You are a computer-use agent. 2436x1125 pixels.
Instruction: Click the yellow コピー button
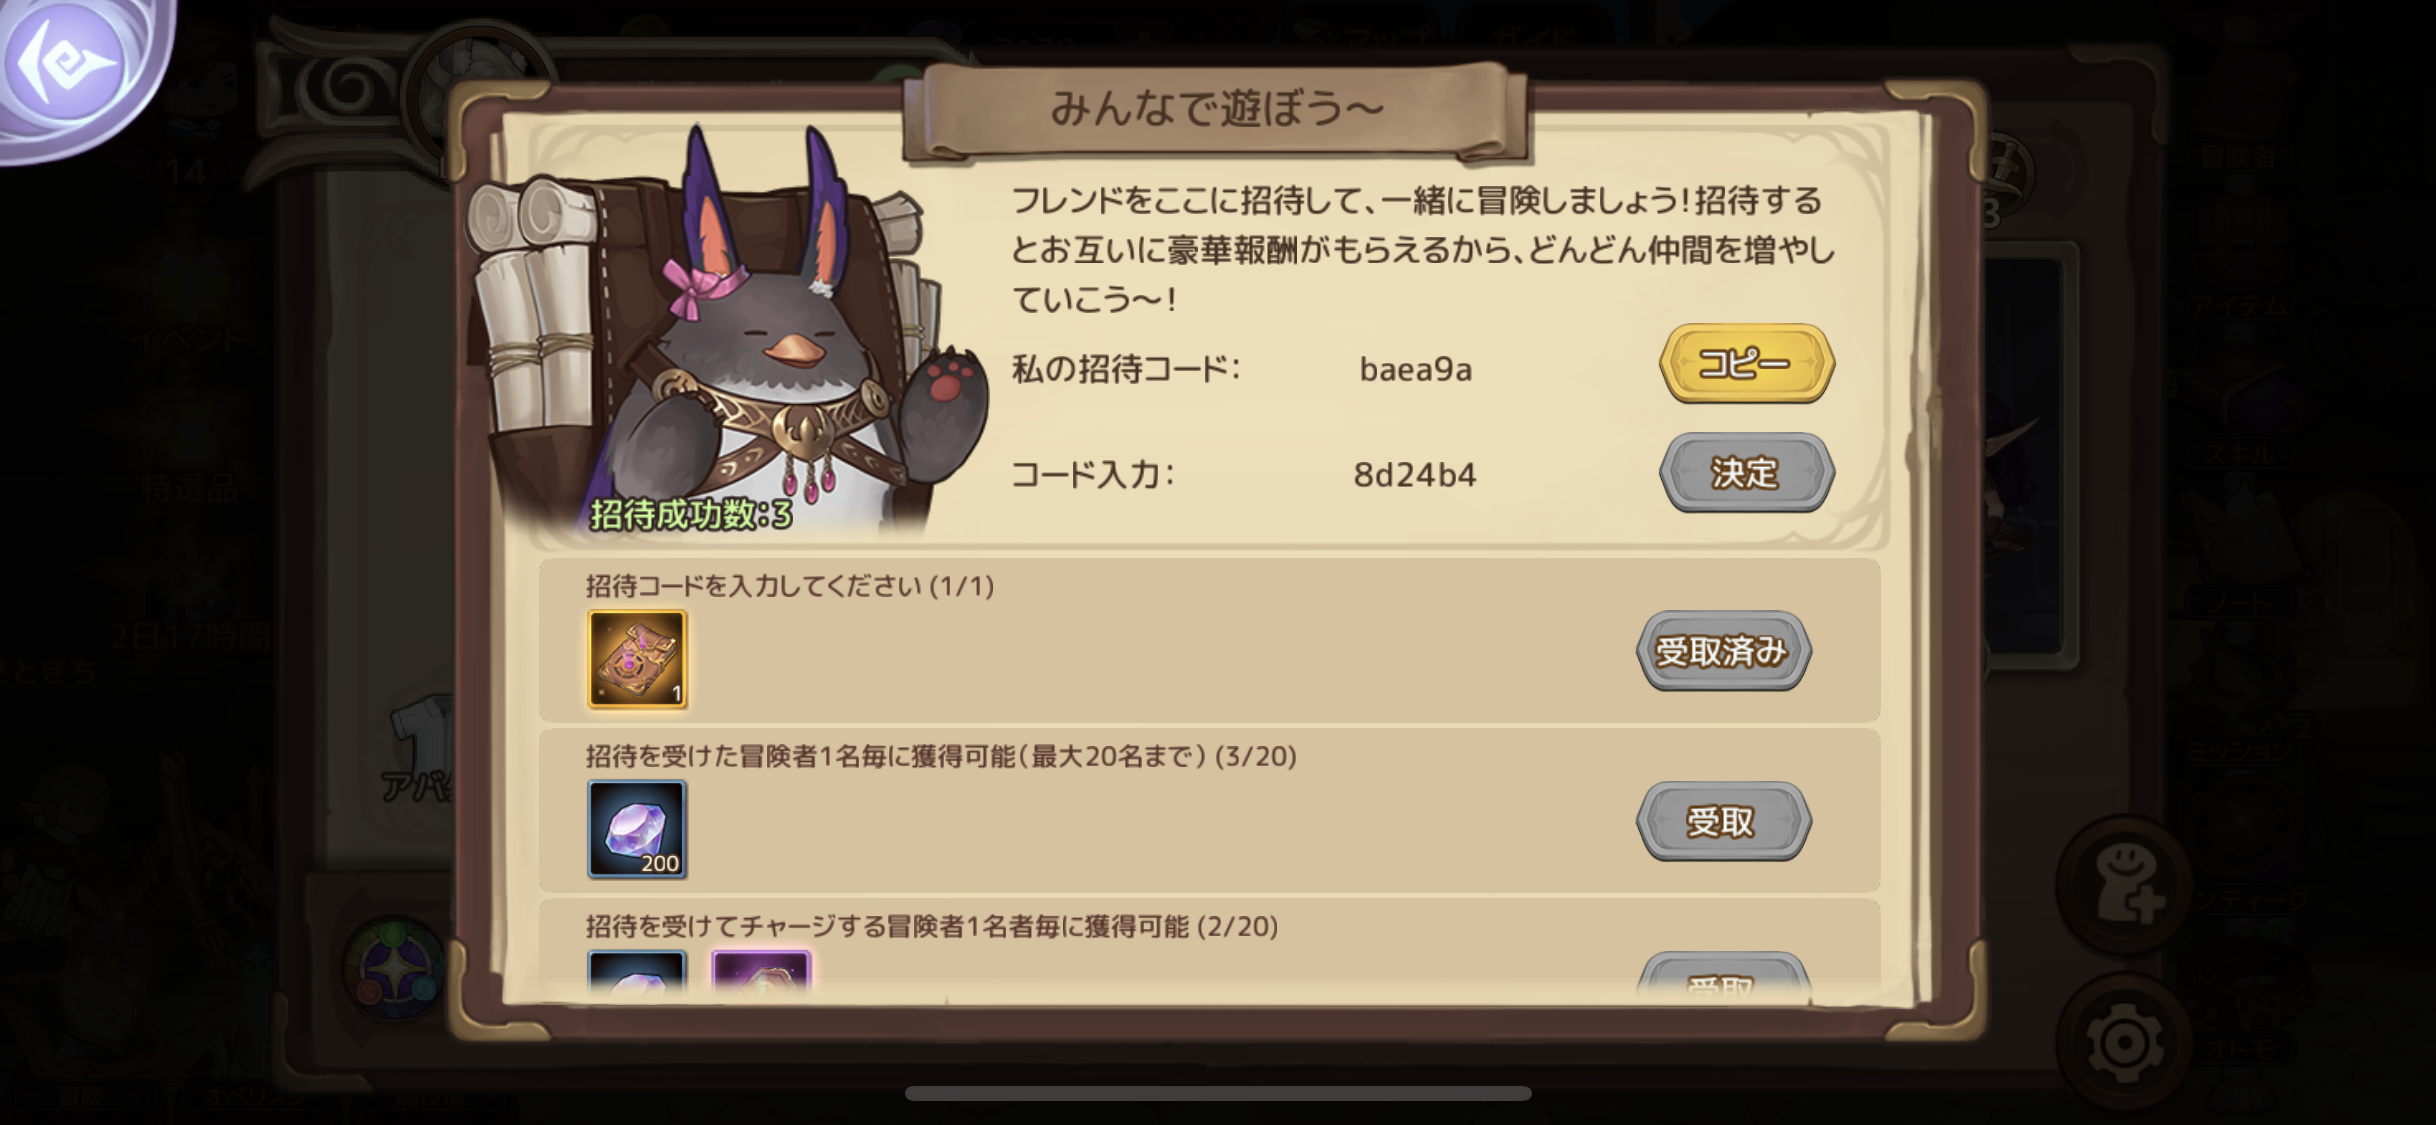(x=1746, y=363)
